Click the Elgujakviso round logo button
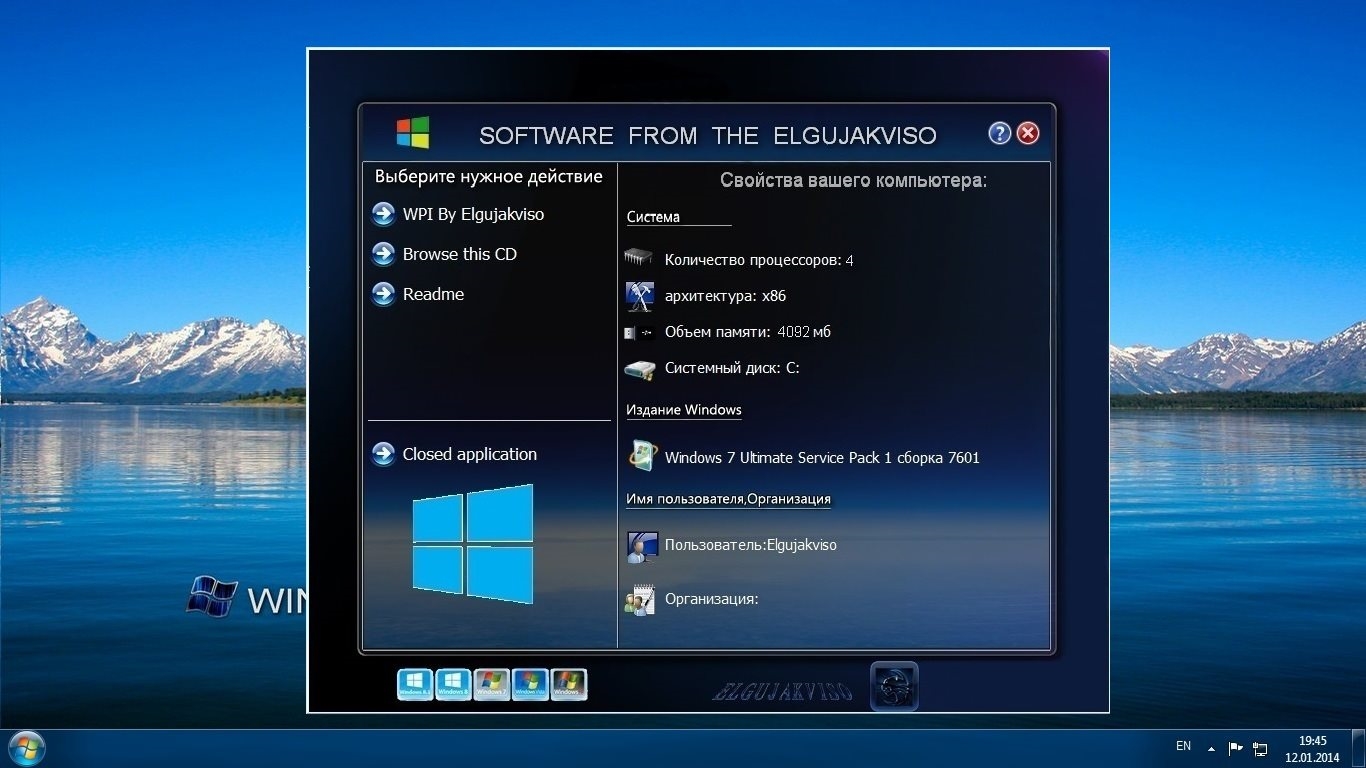Viewport: 1366px width, 768px height. click(x=894, y=687)
